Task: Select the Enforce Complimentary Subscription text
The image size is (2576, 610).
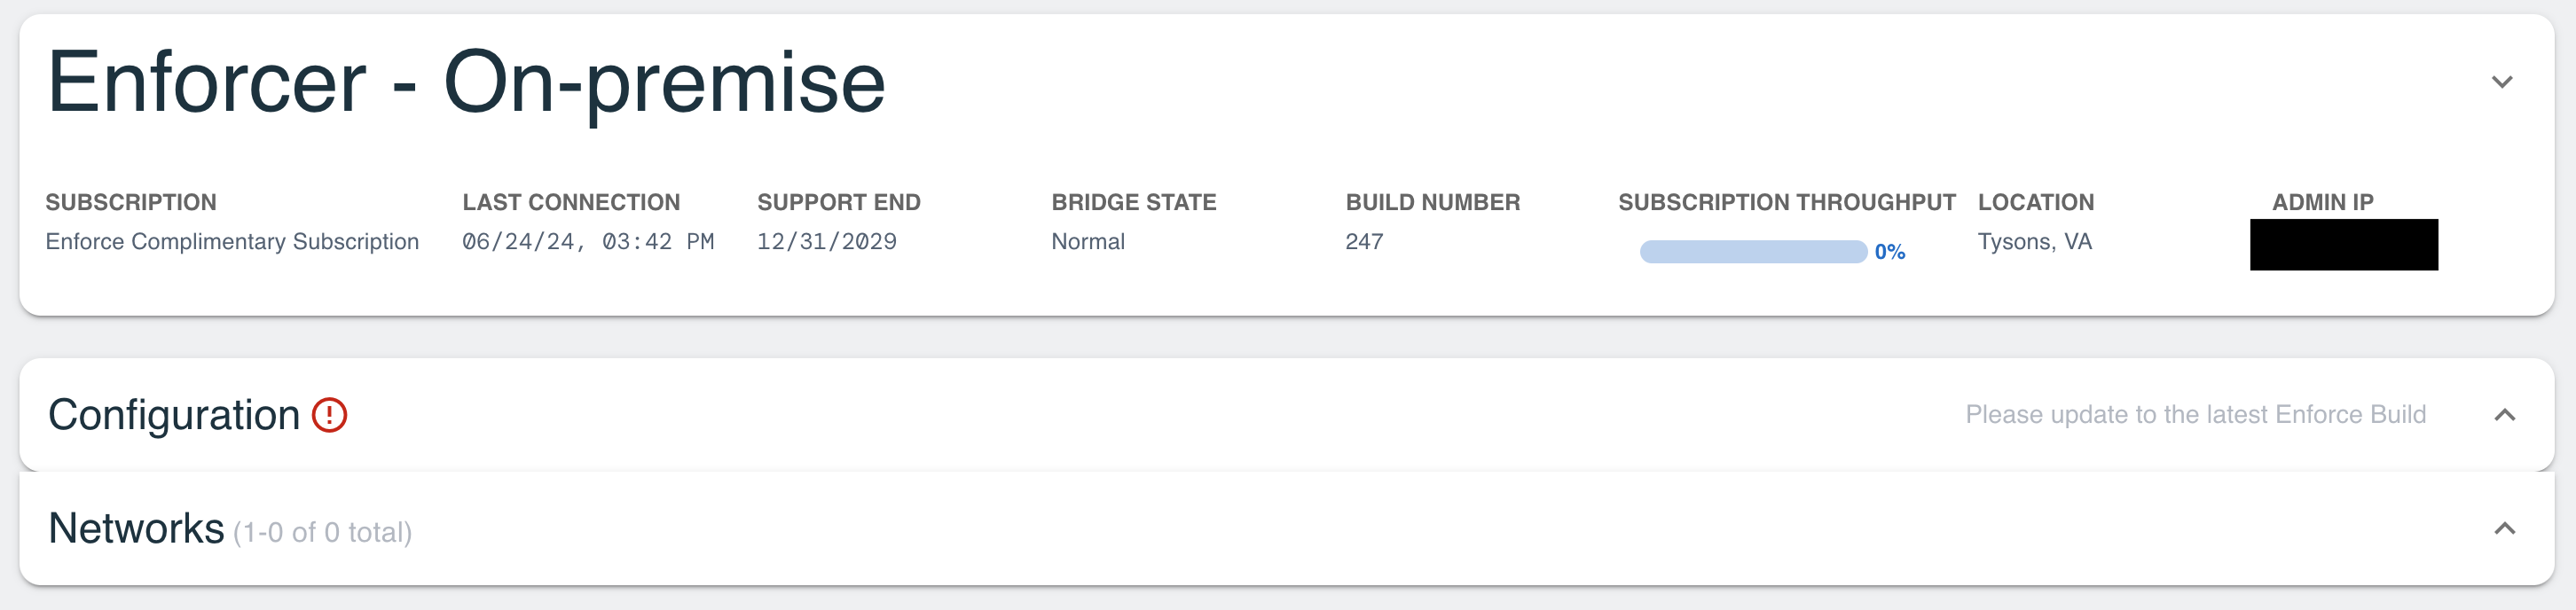Action: click(232, 242)
